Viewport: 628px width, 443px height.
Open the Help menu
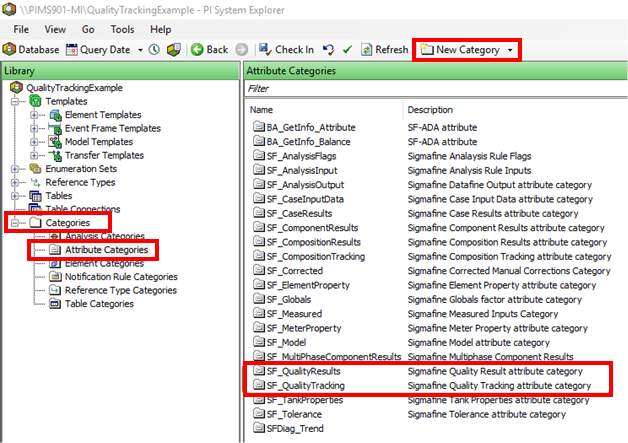pyautogui.click(x=161, y=29)
